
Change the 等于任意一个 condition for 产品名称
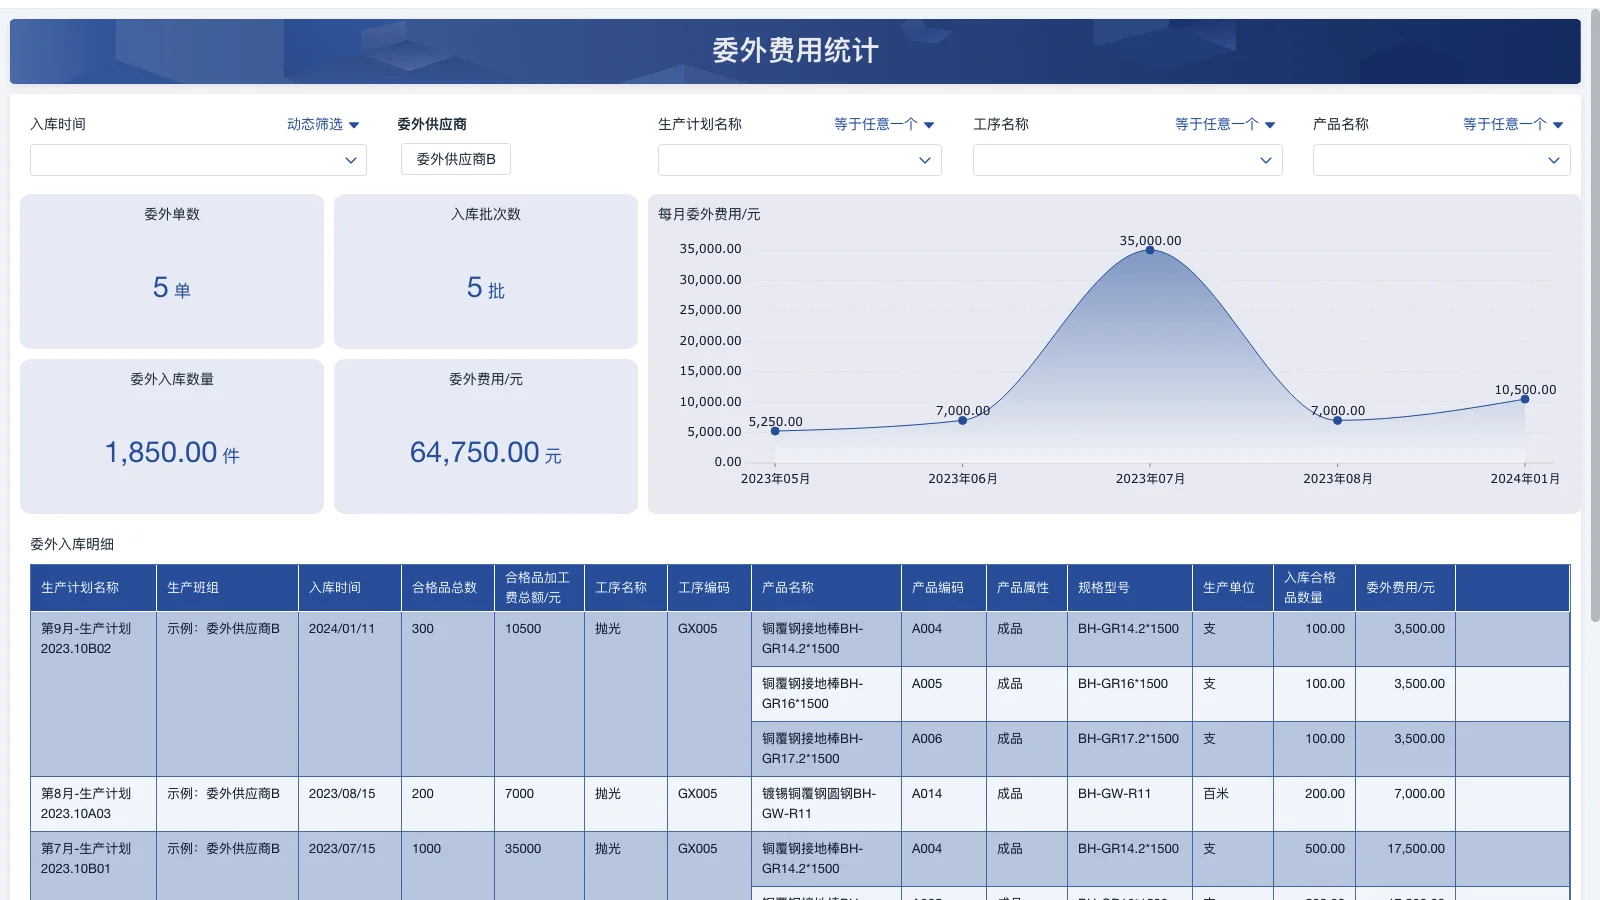point(1511,124)
